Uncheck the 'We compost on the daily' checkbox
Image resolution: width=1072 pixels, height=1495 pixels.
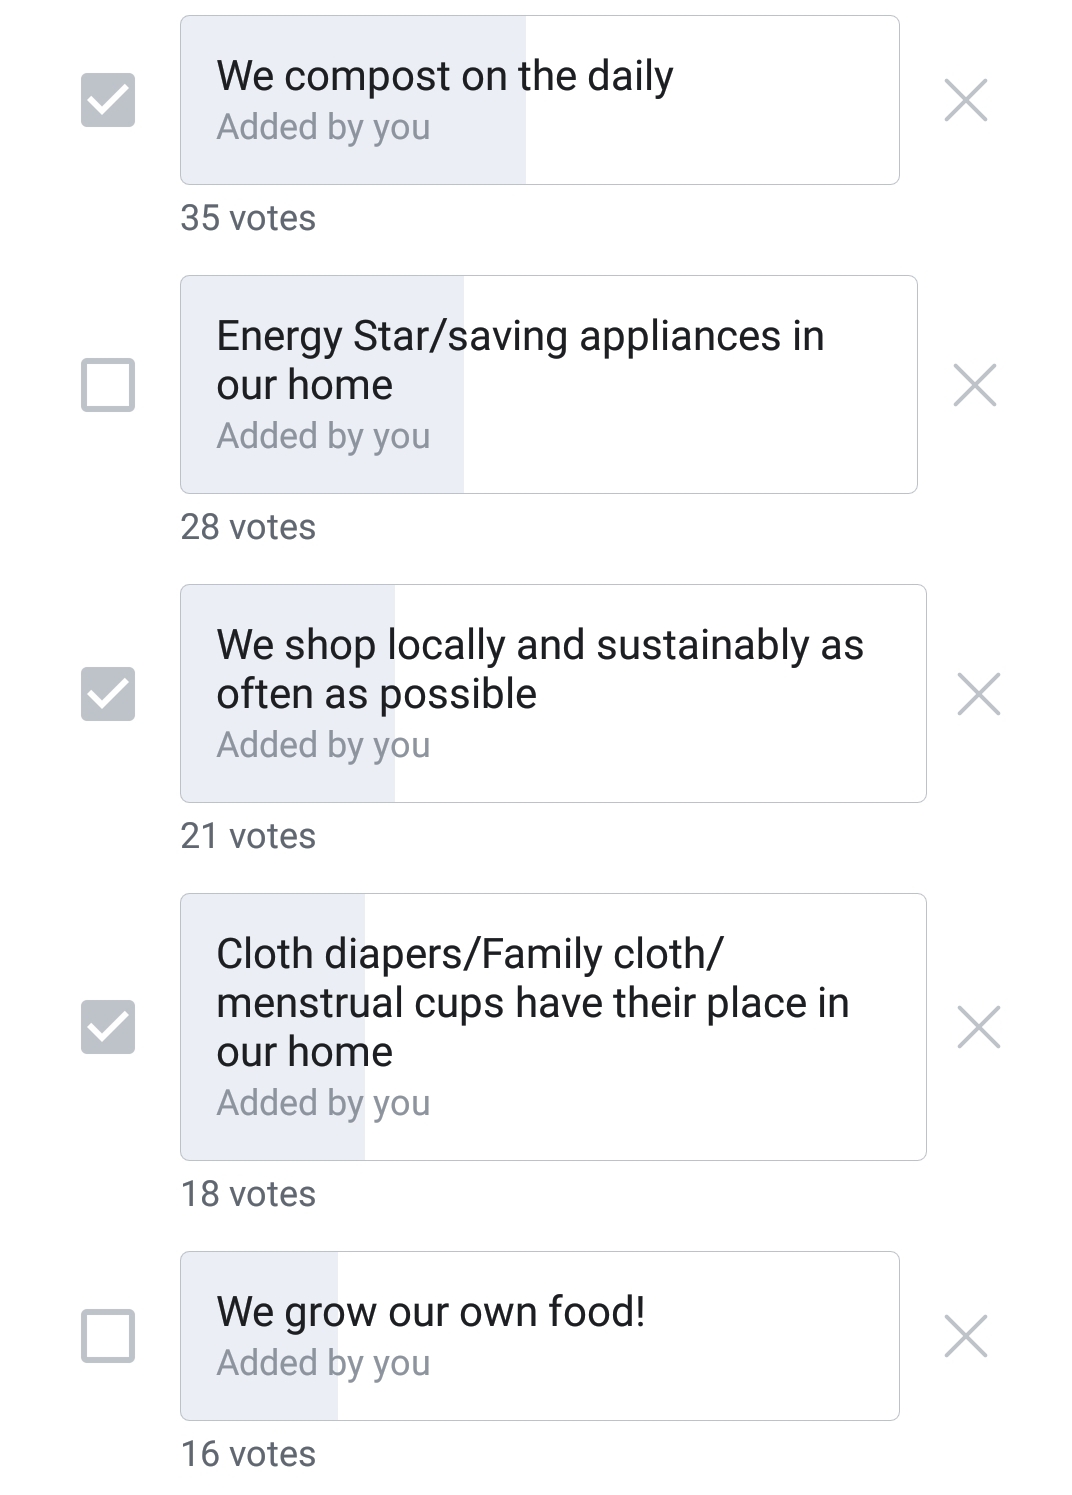pyautogui.click(x=108, y=100)
